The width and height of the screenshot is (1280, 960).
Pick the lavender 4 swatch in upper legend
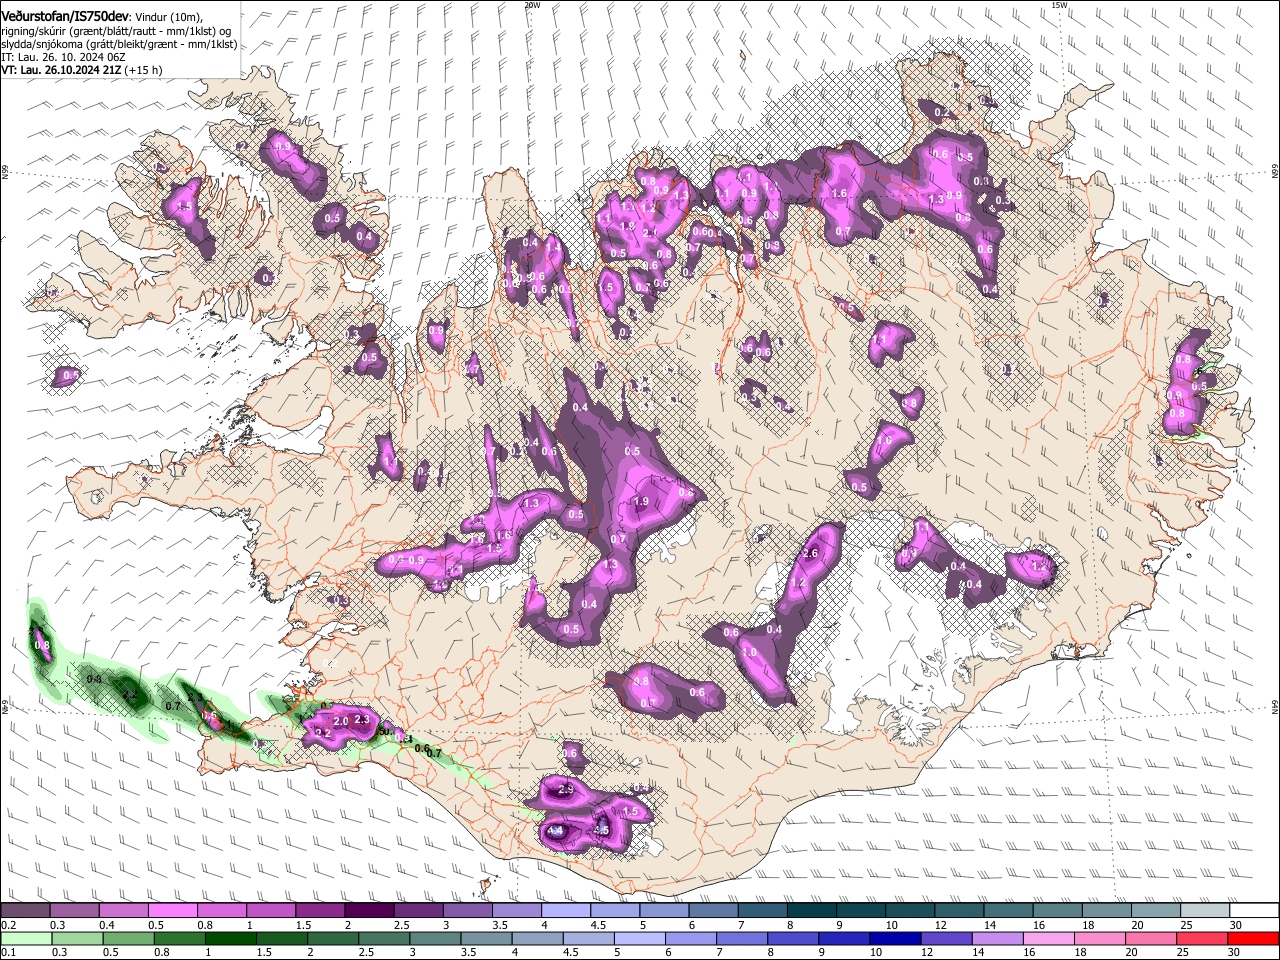point(565,911)
